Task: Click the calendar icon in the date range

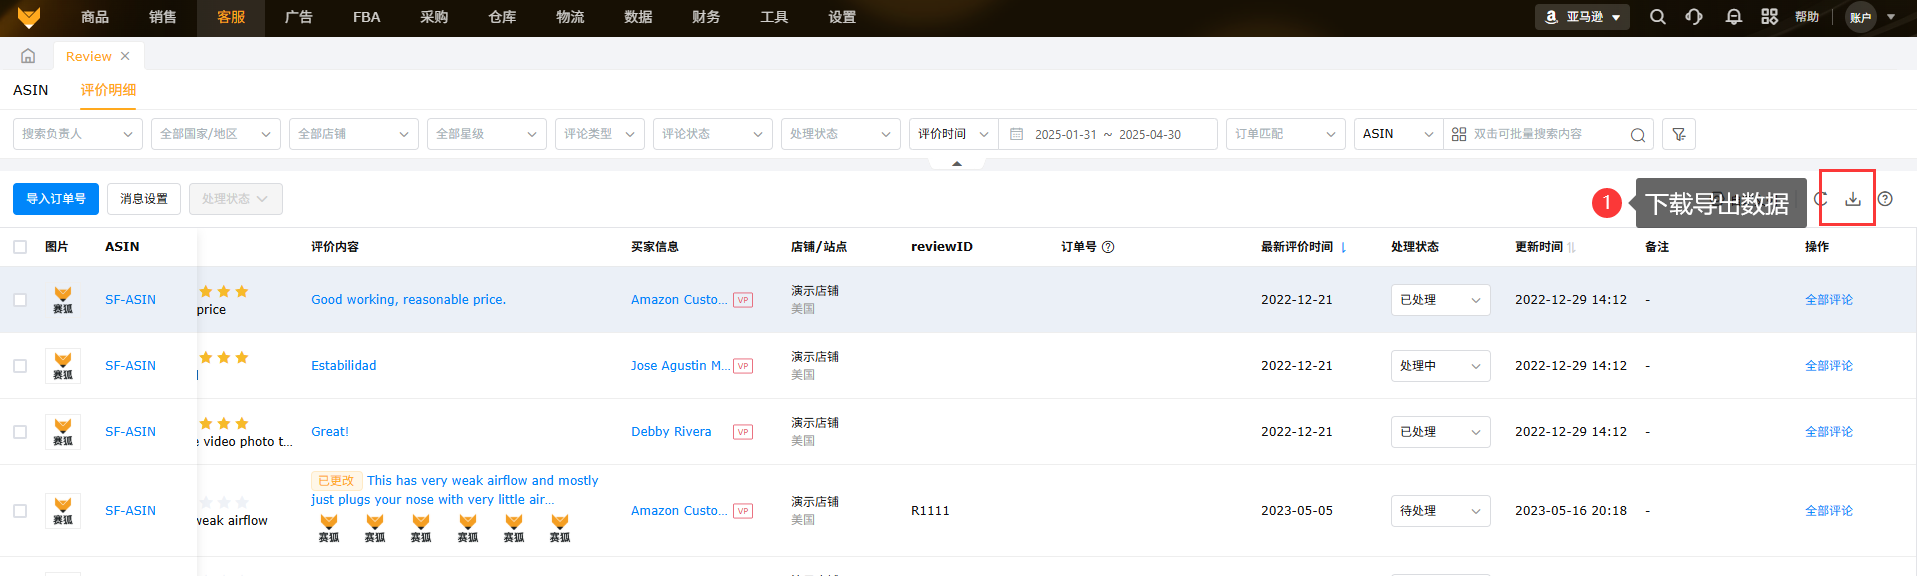Action: tap(1016, 134)
